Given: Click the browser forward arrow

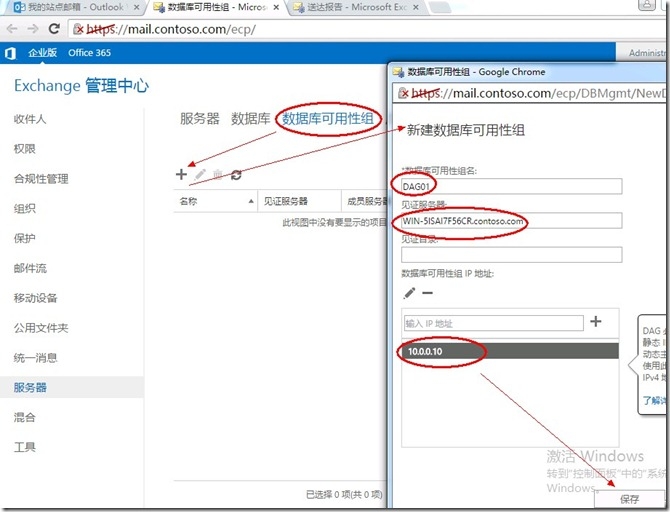Looking at the screenshot, I should point(32,29).
